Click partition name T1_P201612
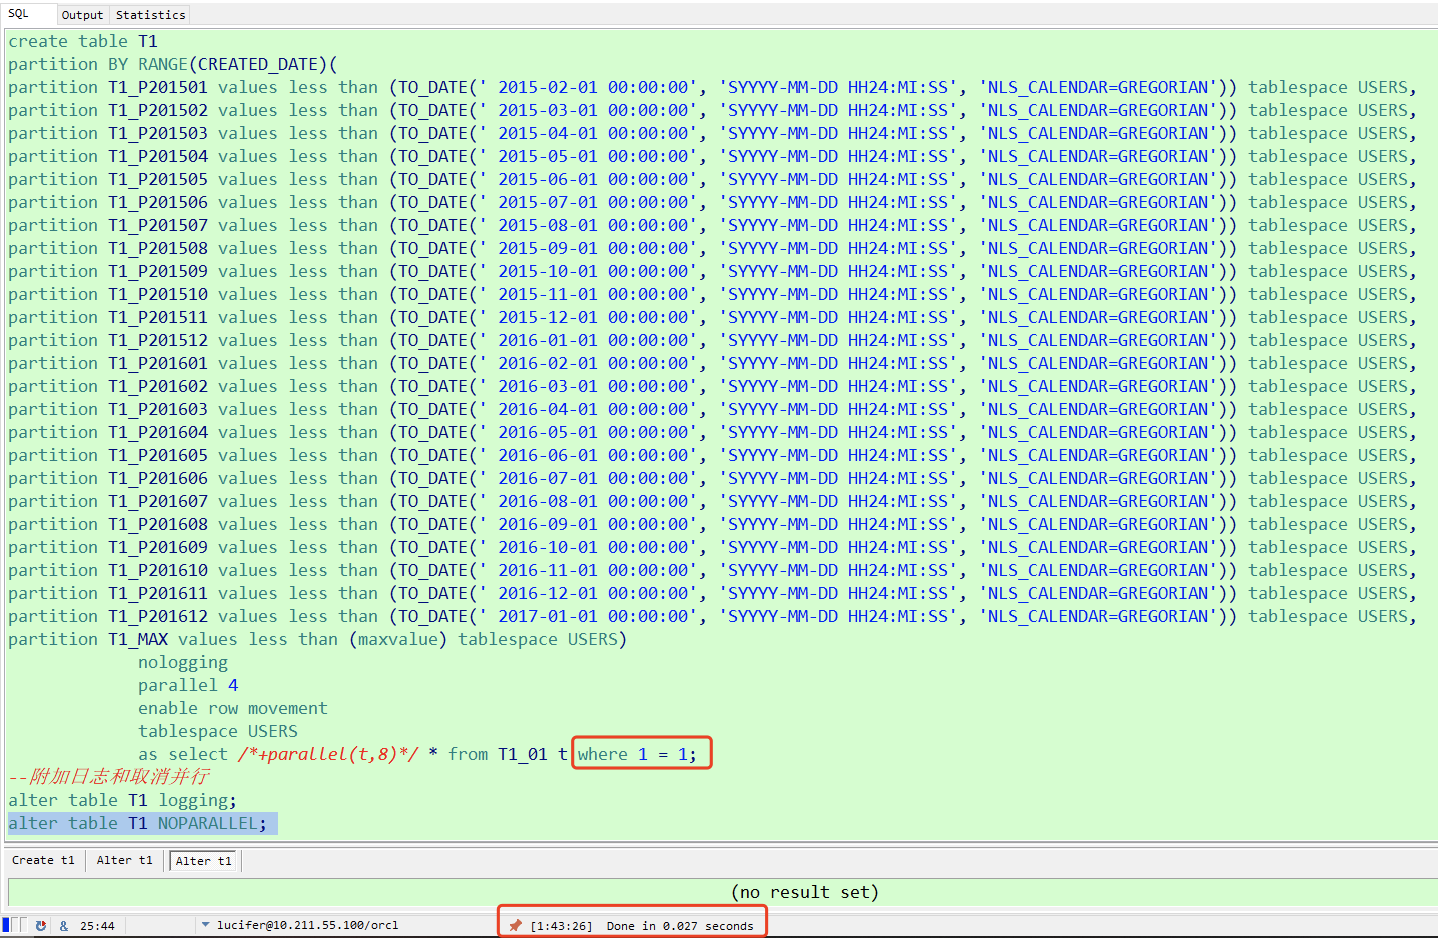This screenshot has width=1438, height=938. pyautogui.click(x=158, y=616)
